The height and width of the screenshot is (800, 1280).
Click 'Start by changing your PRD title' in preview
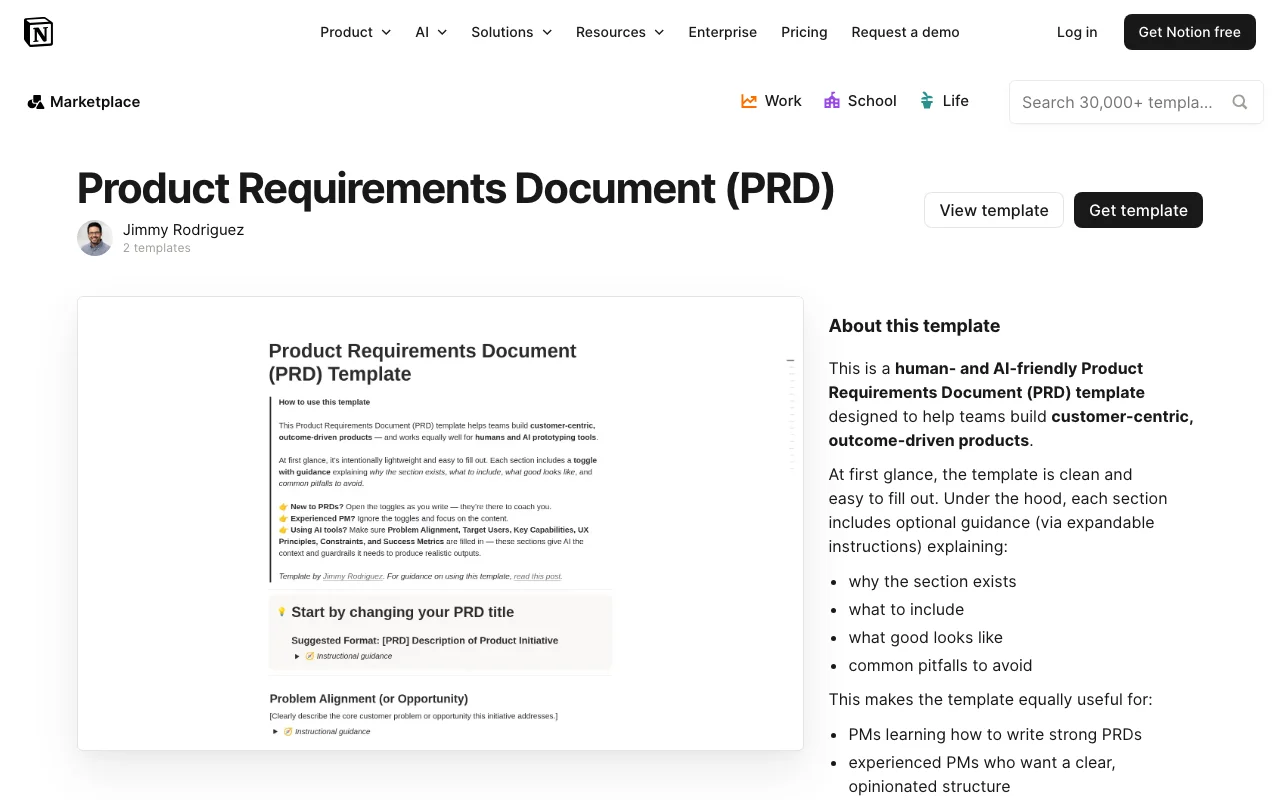pos(402,612)
